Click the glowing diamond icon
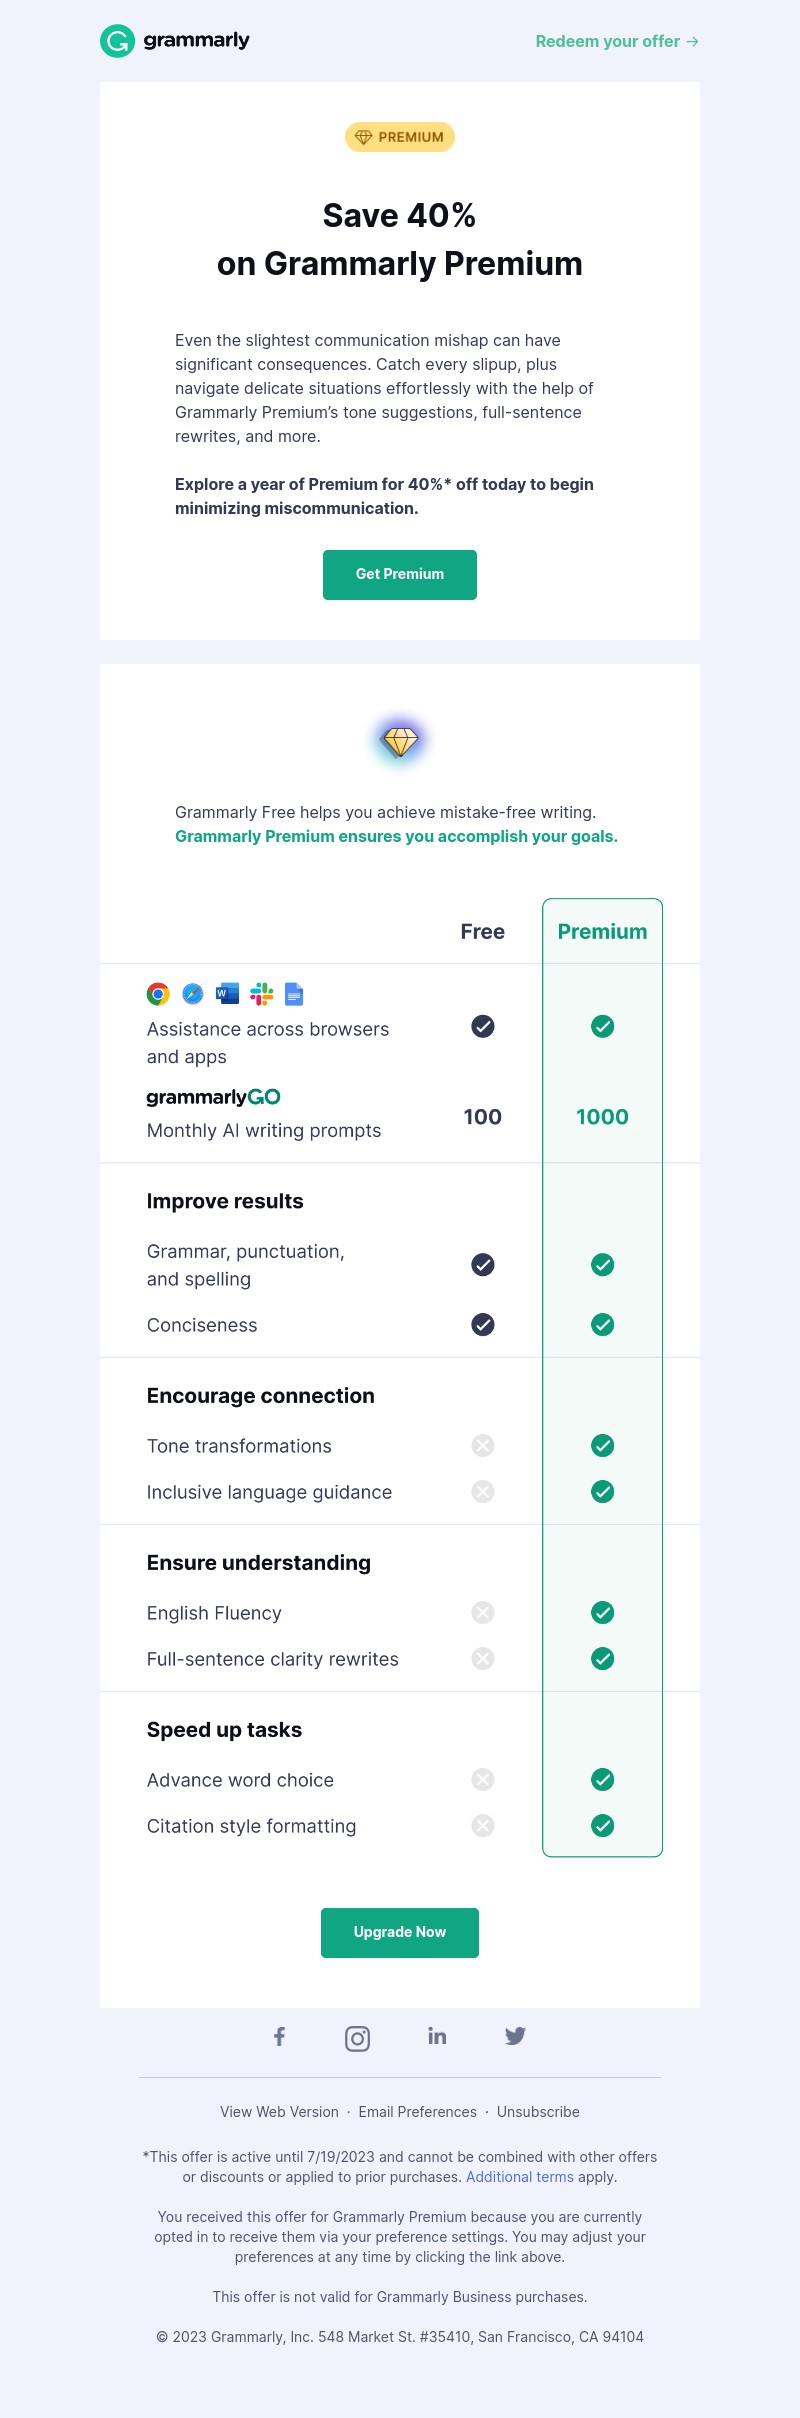 click(x=400, y=741)
